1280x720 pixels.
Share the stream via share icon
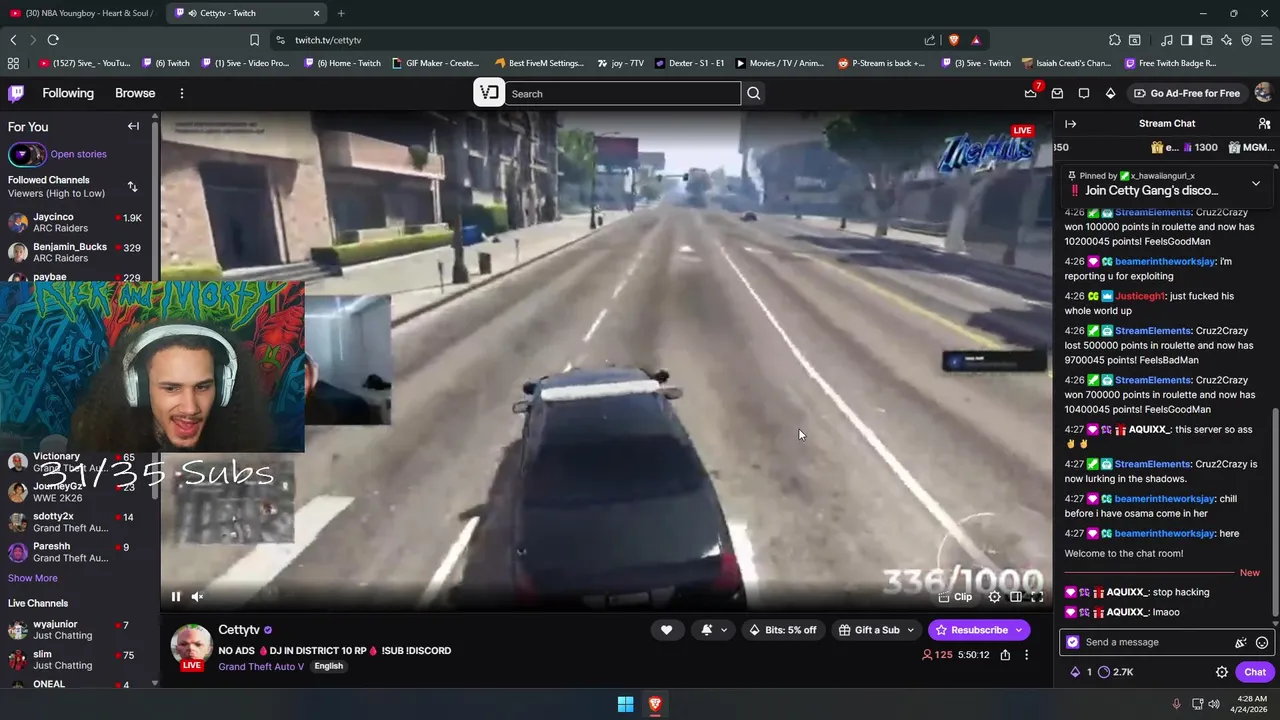pyautogui.click(x=1005, y=655)
